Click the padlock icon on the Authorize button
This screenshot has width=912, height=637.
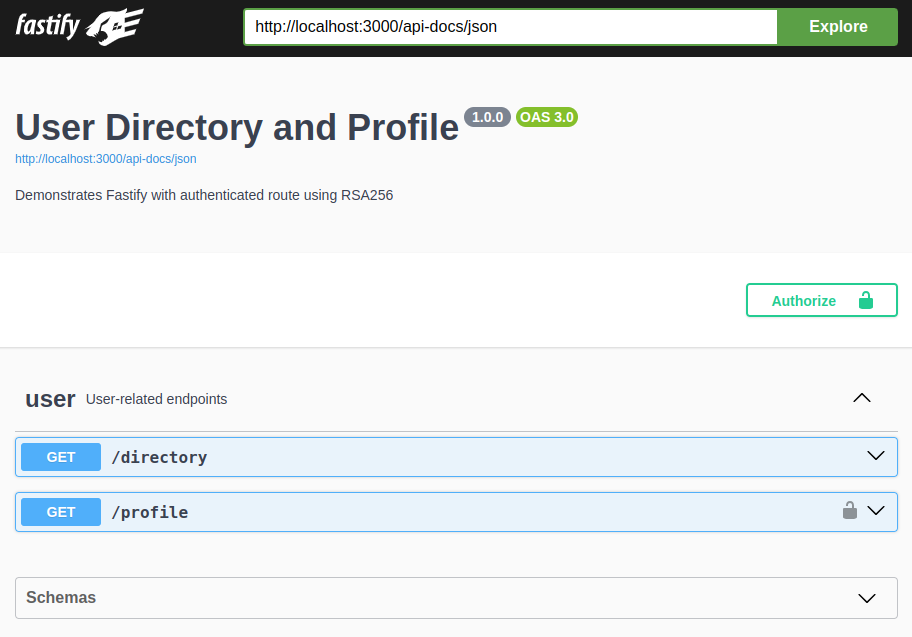pyautogui.click(x=868, y=299)
